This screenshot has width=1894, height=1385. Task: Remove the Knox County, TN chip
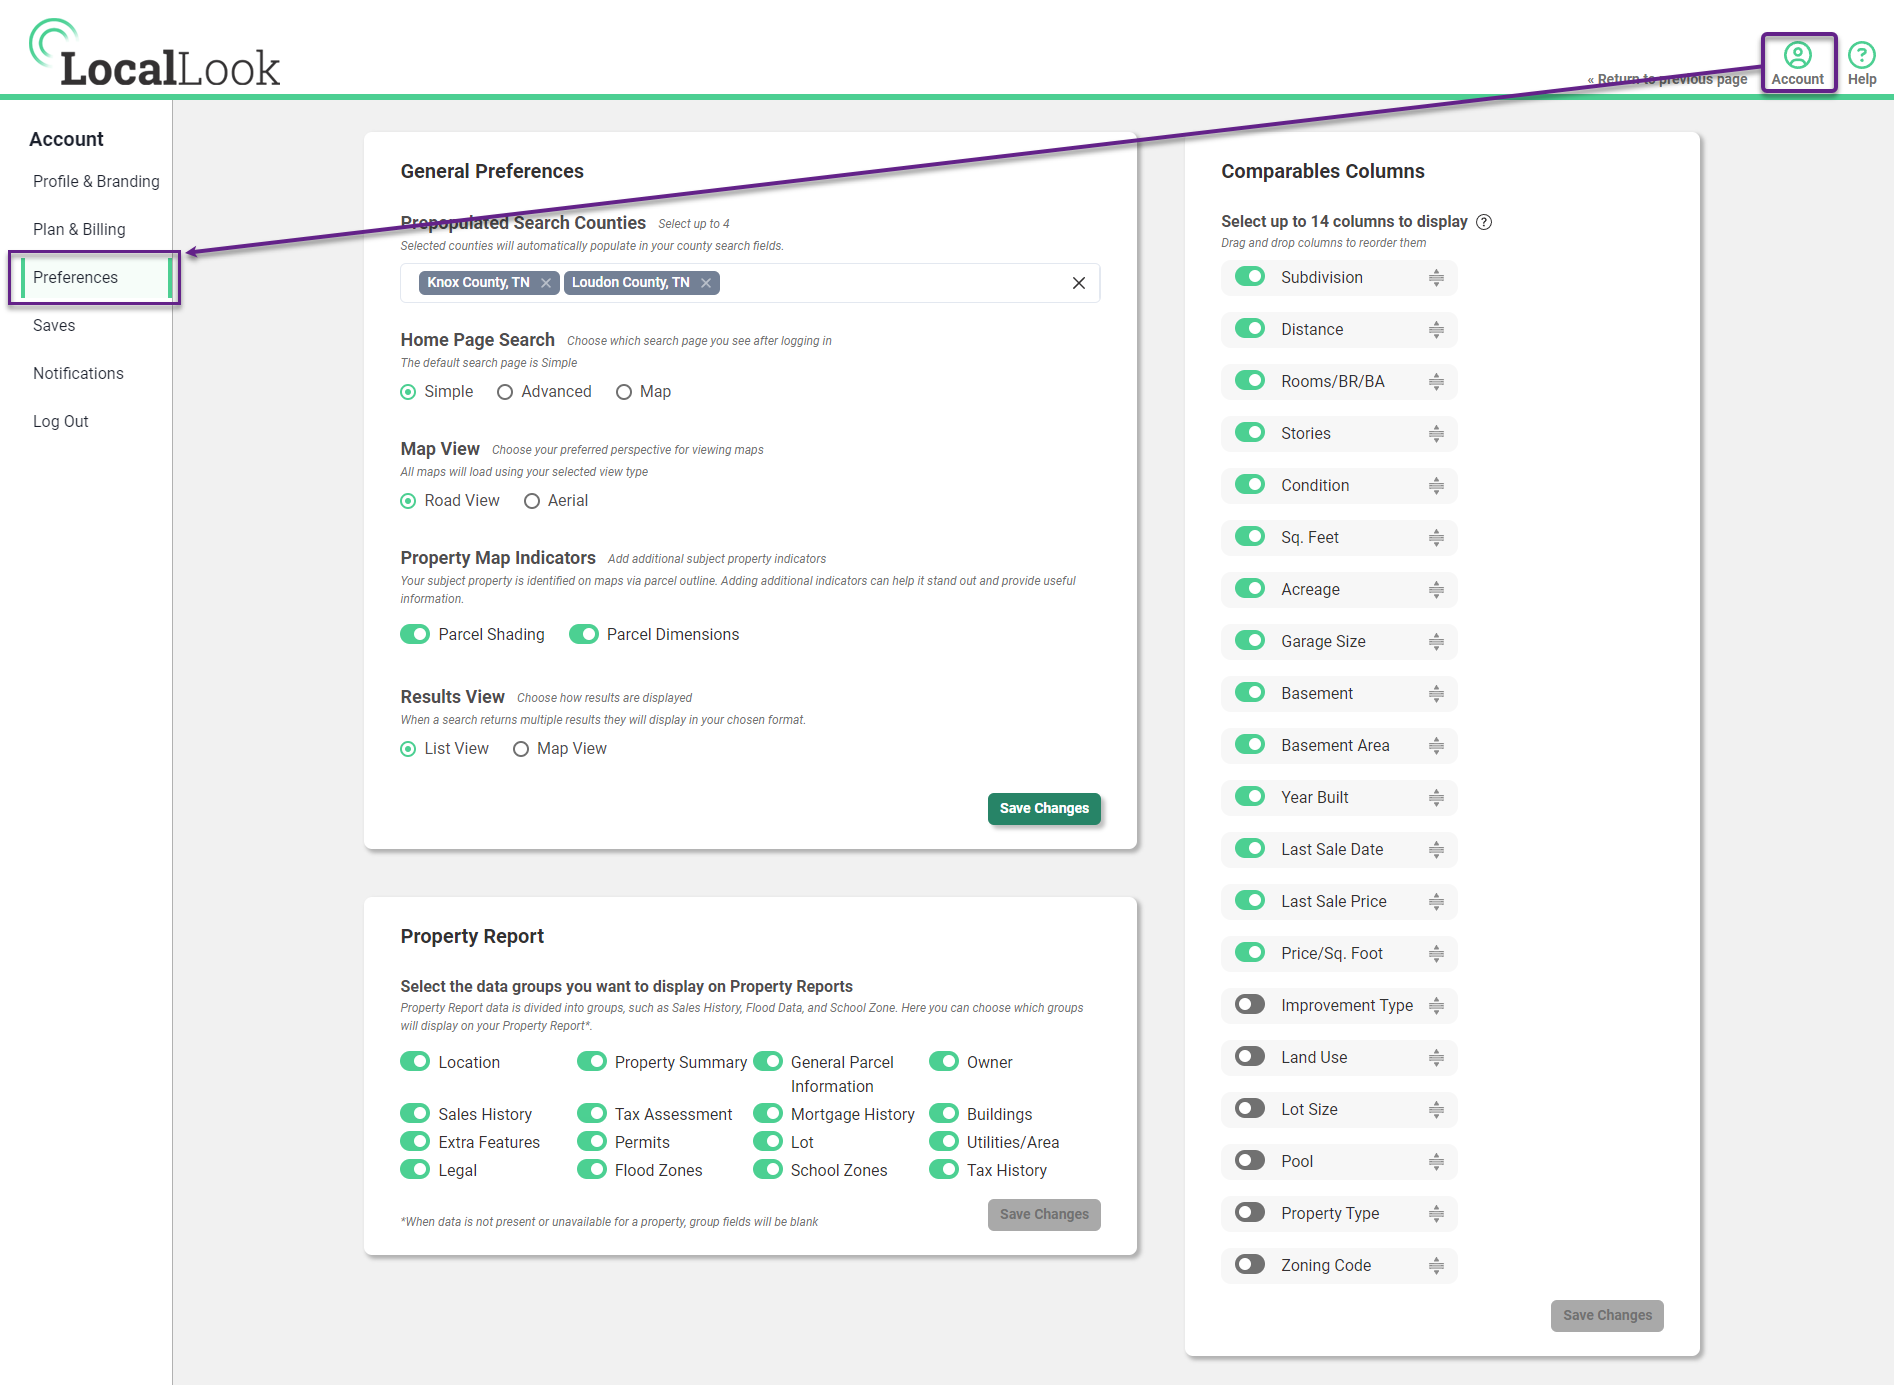[546, 282]
